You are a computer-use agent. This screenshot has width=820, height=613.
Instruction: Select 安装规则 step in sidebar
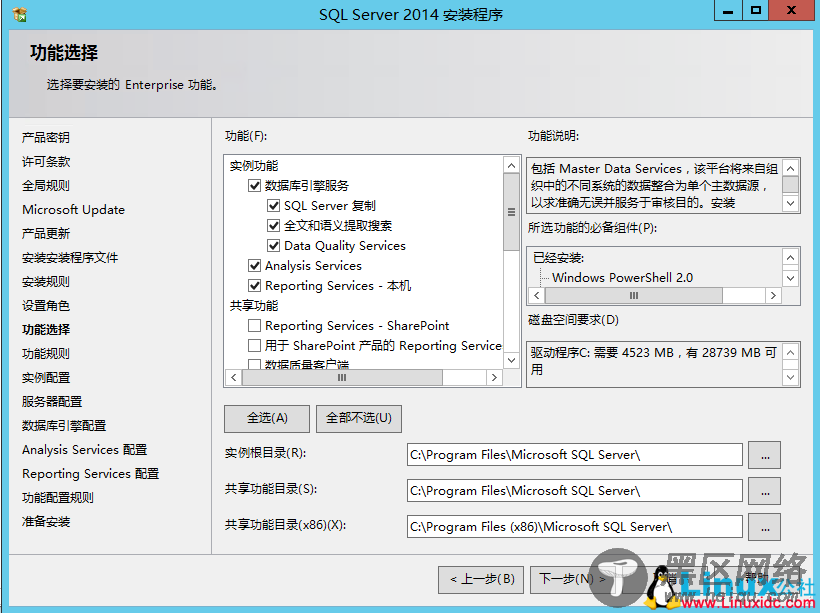click(45, 282)
